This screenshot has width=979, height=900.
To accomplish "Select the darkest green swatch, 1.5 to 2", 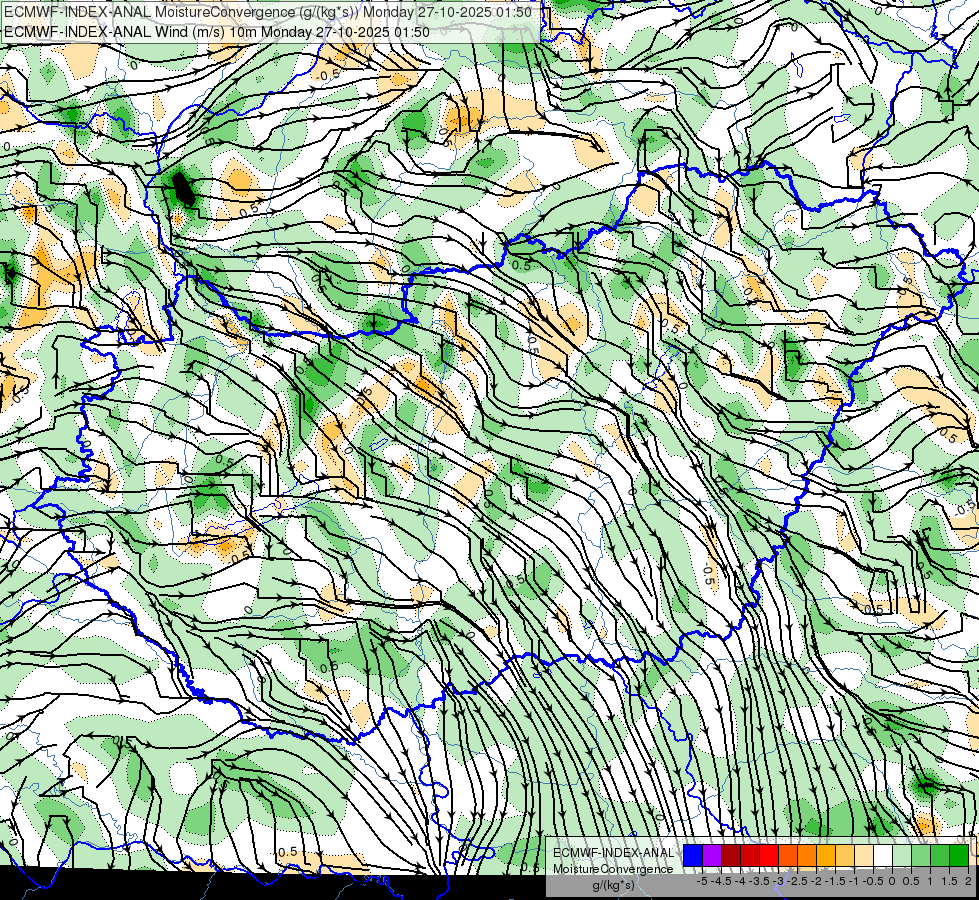I will coord(959,856).
